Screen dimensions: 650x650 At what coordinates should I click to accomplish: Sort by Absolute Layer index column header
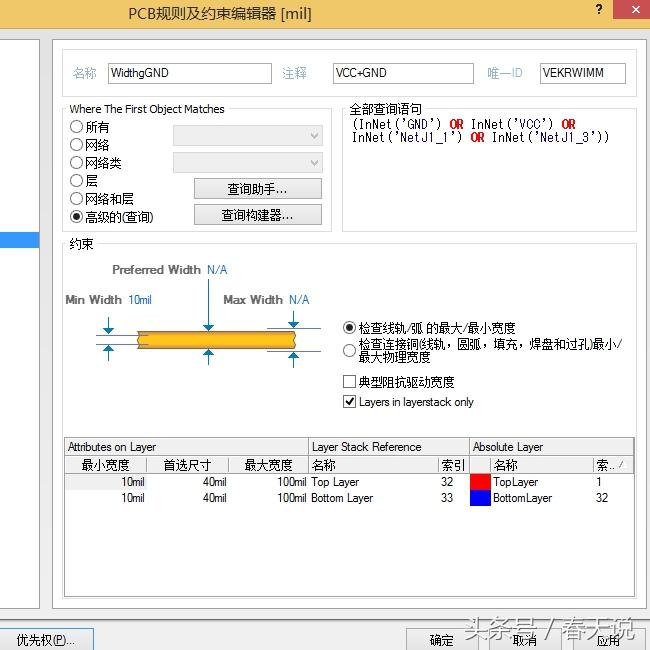pos(613,465)
